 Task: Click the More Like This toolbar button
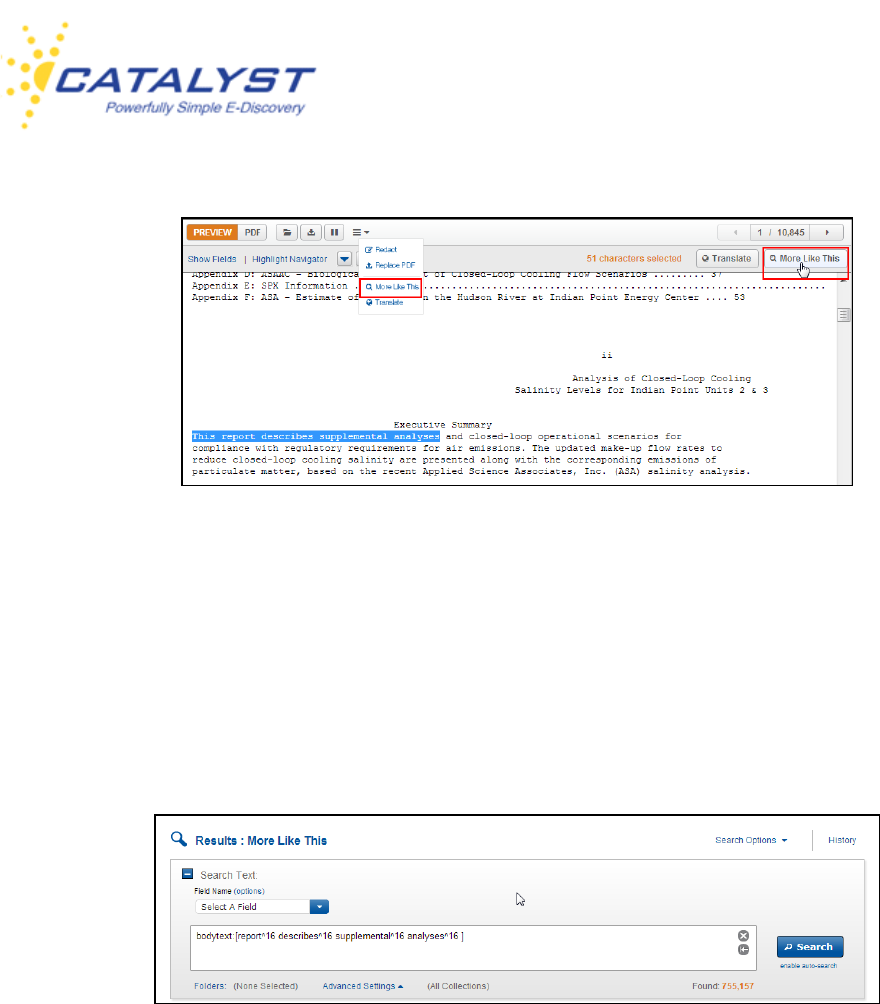pyautogui.click(x=805, y=259)
